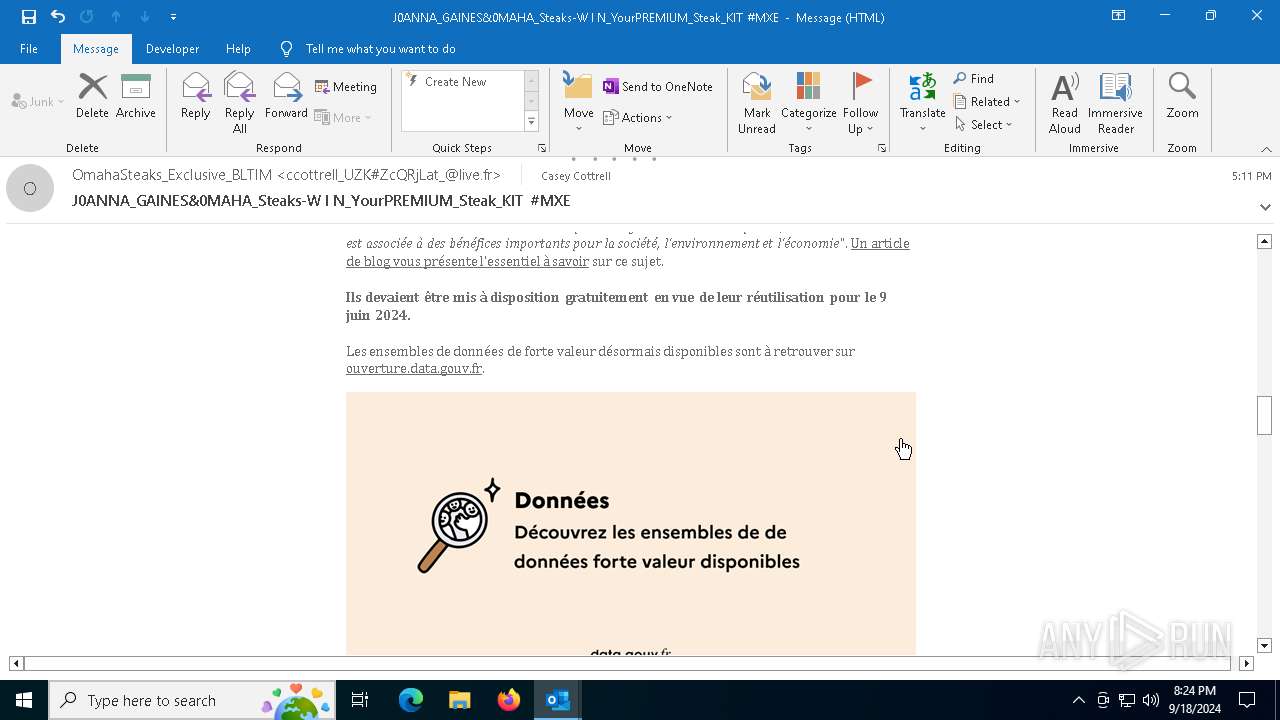The image size is (1280, 720).
Task: Click the horizontal scroll right arrow
Action: 1246,663
